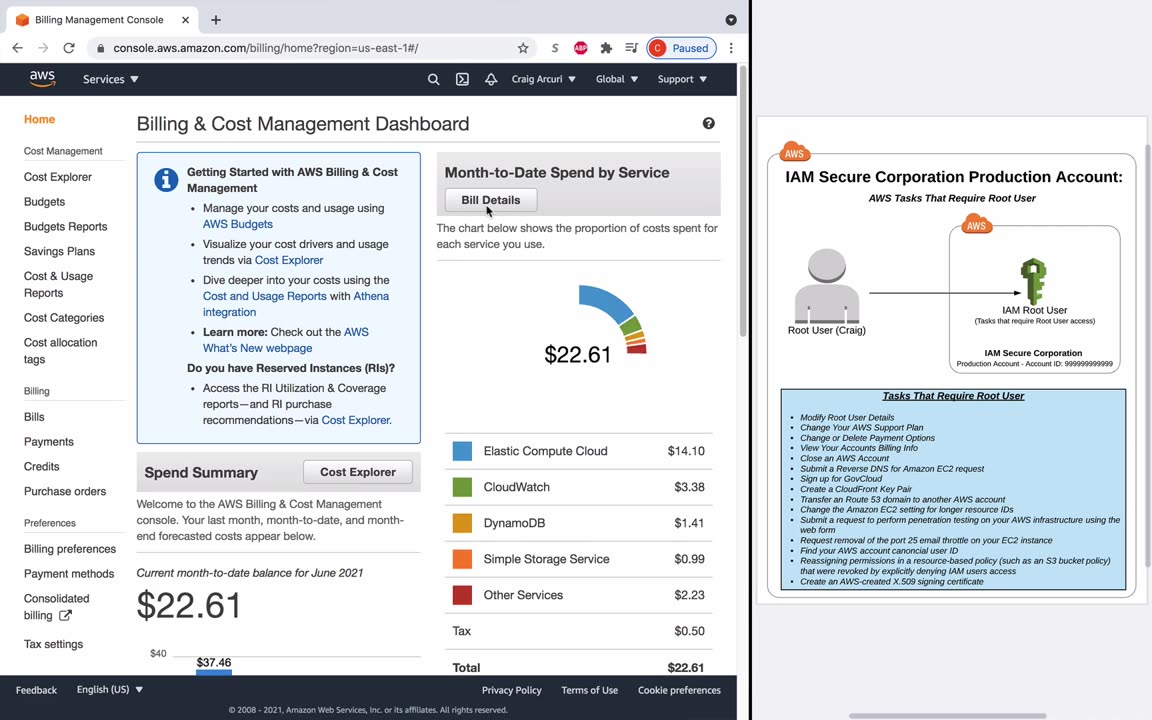Image resolution: width=1152 pixels, height=720 pixels.
Task: Close the Billing Management Console tab
Action: [x=186, y=20]
